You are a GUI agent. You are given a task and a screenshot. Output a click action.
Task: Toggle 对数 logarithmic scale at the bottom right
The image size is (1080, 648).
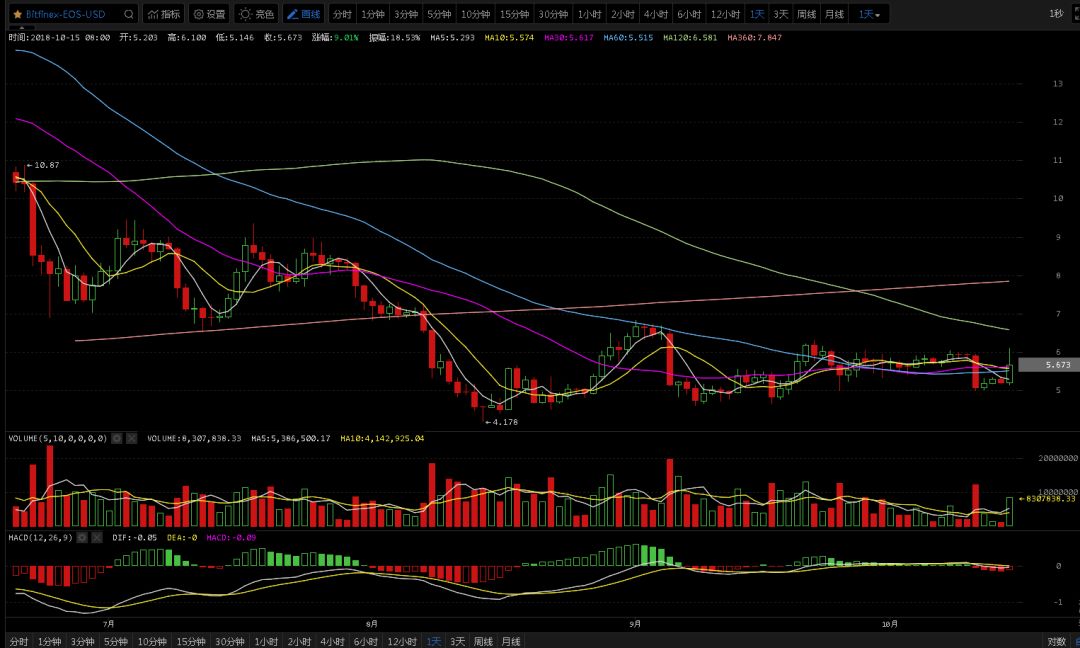[x=1057, y=641]
